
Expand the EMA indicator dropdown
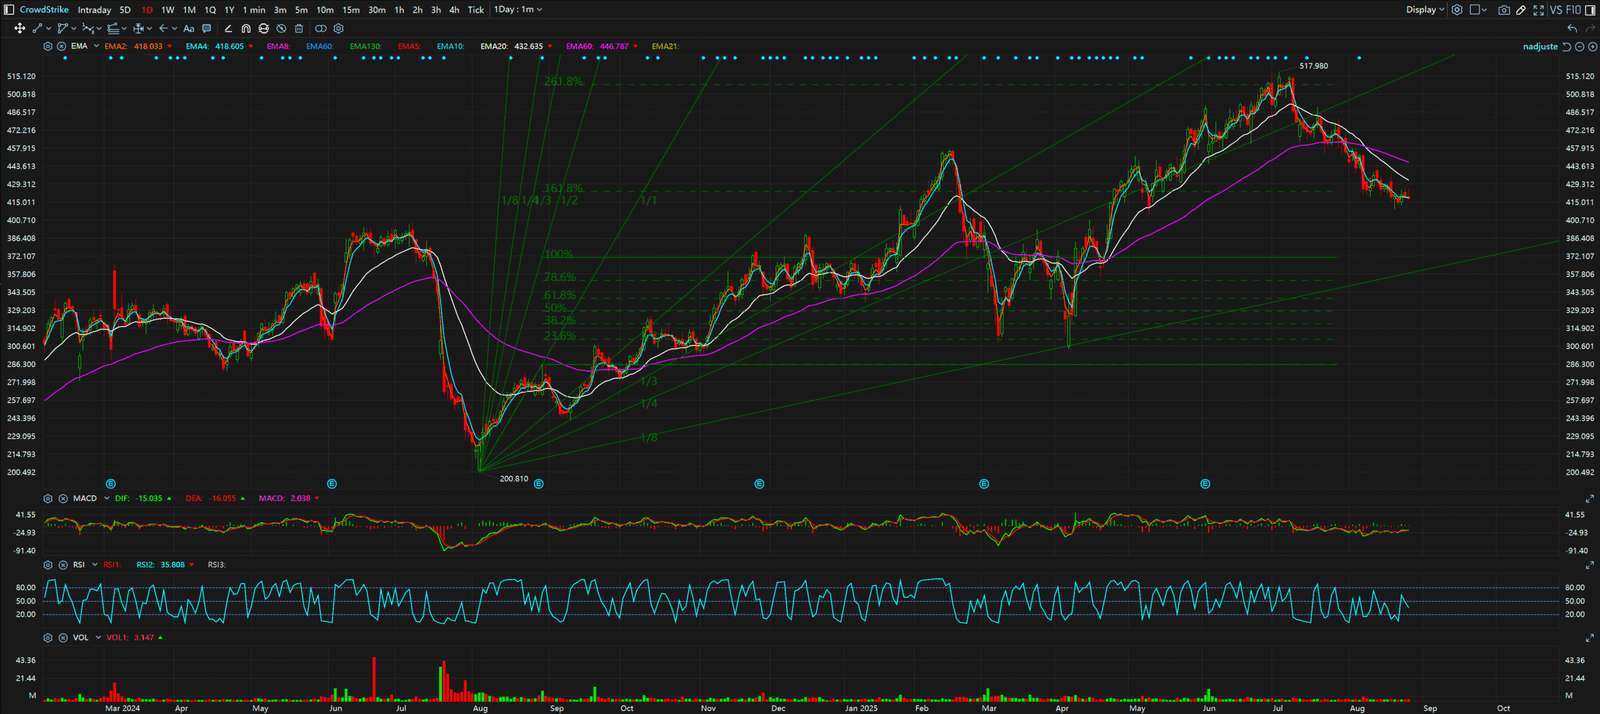coord(96,46)
